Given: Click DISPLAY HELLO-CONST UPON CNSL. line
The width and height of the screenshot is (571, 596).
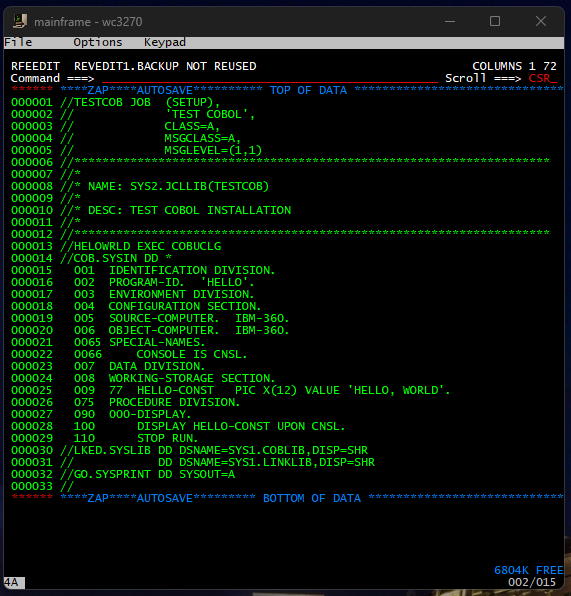Looking at the screenshot, I should coord(241,426).
